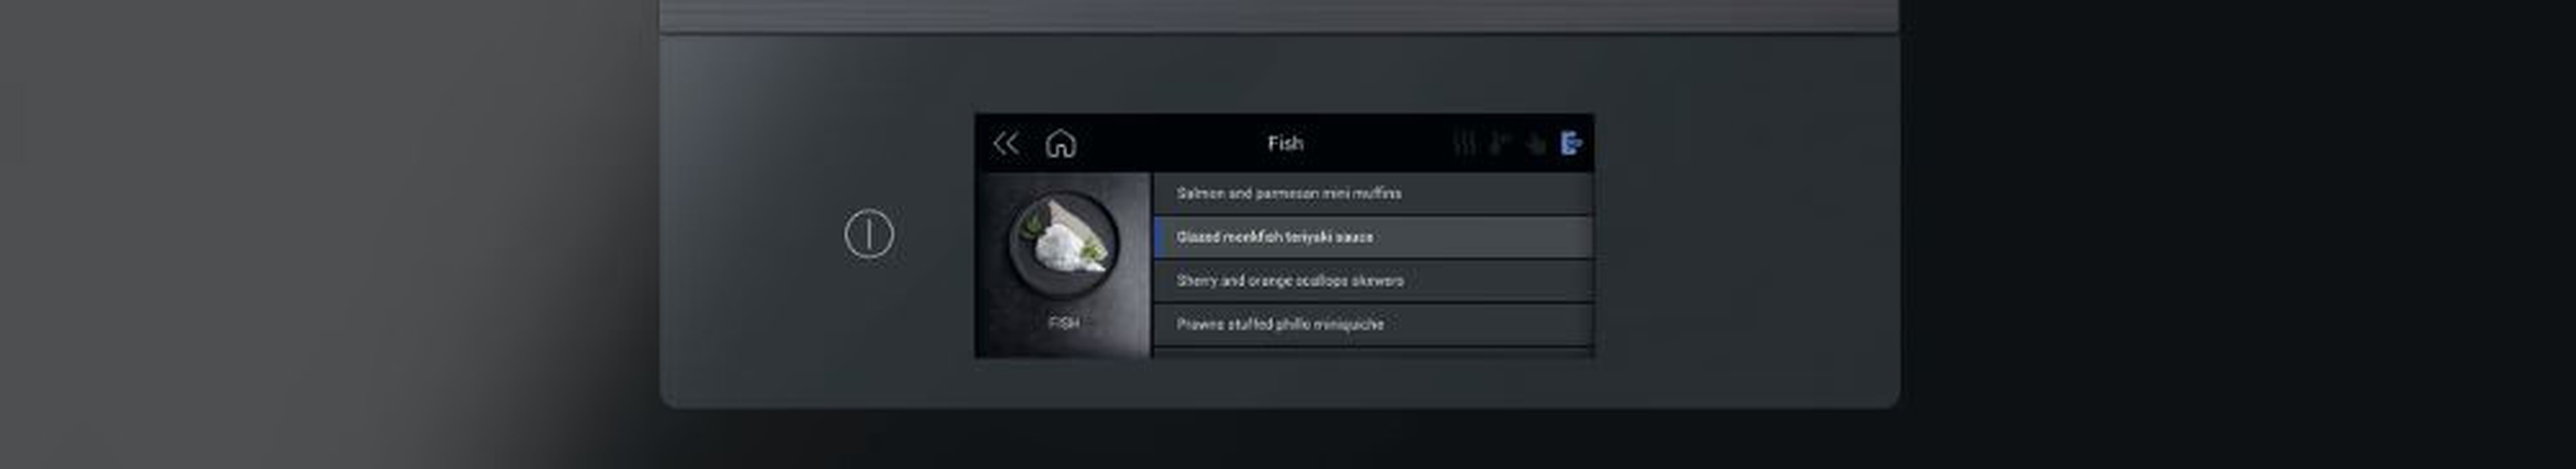
Task: Tap the oven power button
Action: click(869, 234)
